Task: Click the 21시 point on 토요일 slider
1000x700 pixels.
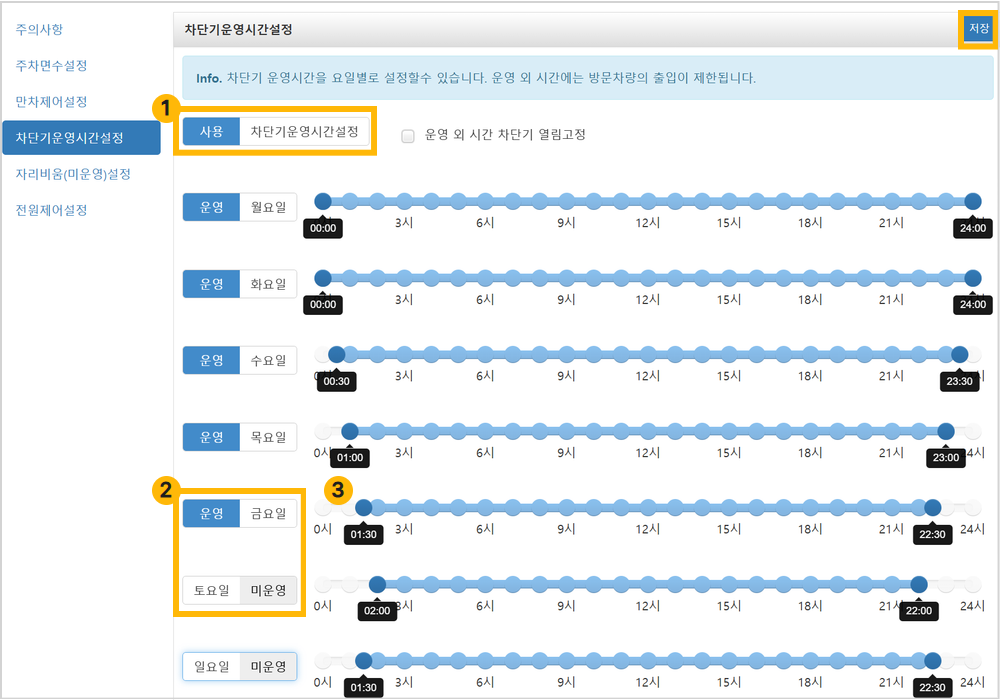Action: tap(892, 585)
